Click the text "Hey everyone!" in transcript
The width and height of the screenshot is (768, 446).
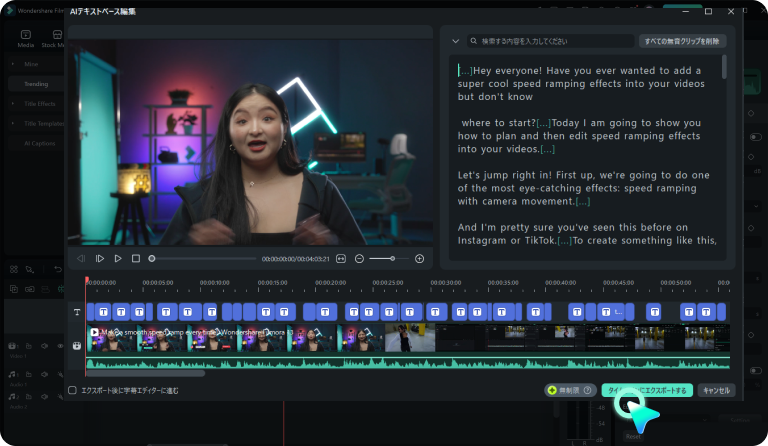507,70
